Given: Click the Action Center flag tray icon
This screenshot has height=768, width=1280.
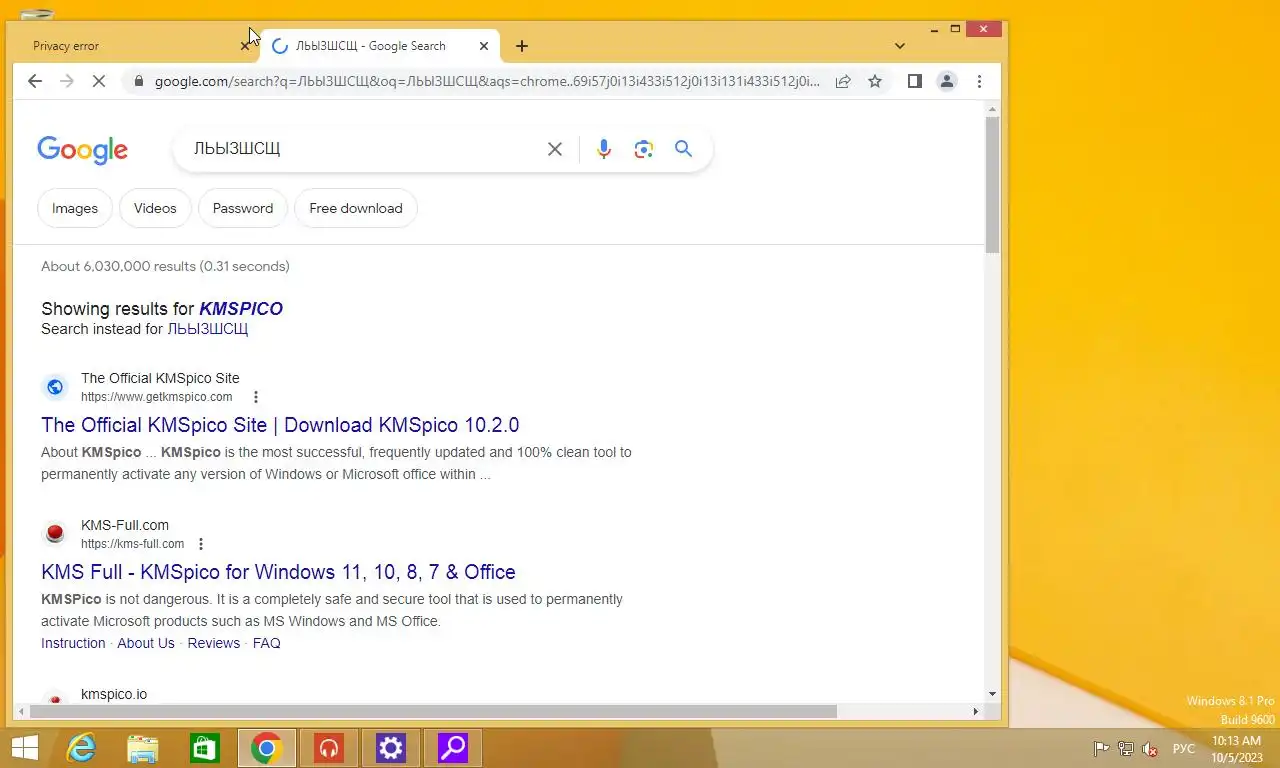Looking at the screenshot, I should point(1101,749).
